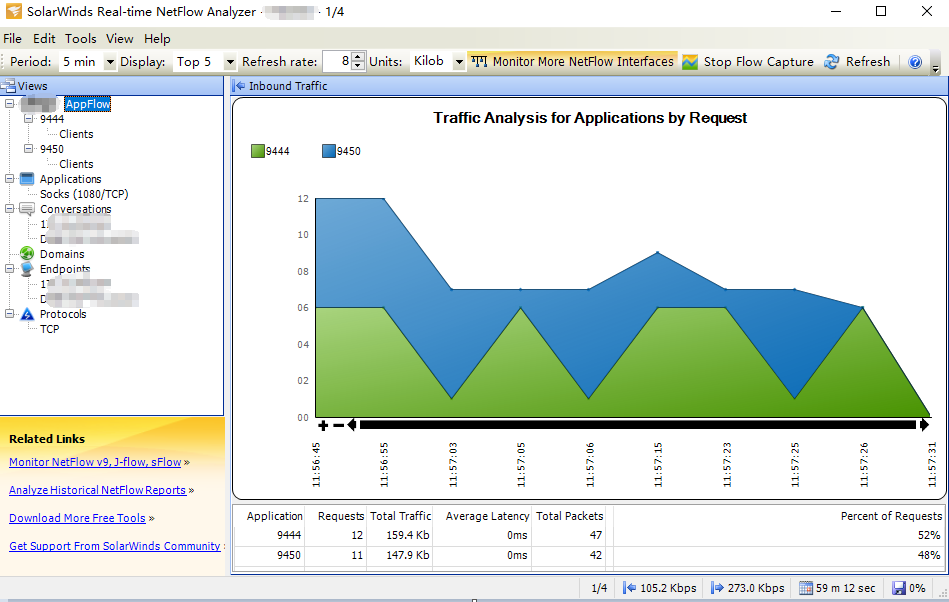Click the calendar time icon in status bar

pos(806,587)
